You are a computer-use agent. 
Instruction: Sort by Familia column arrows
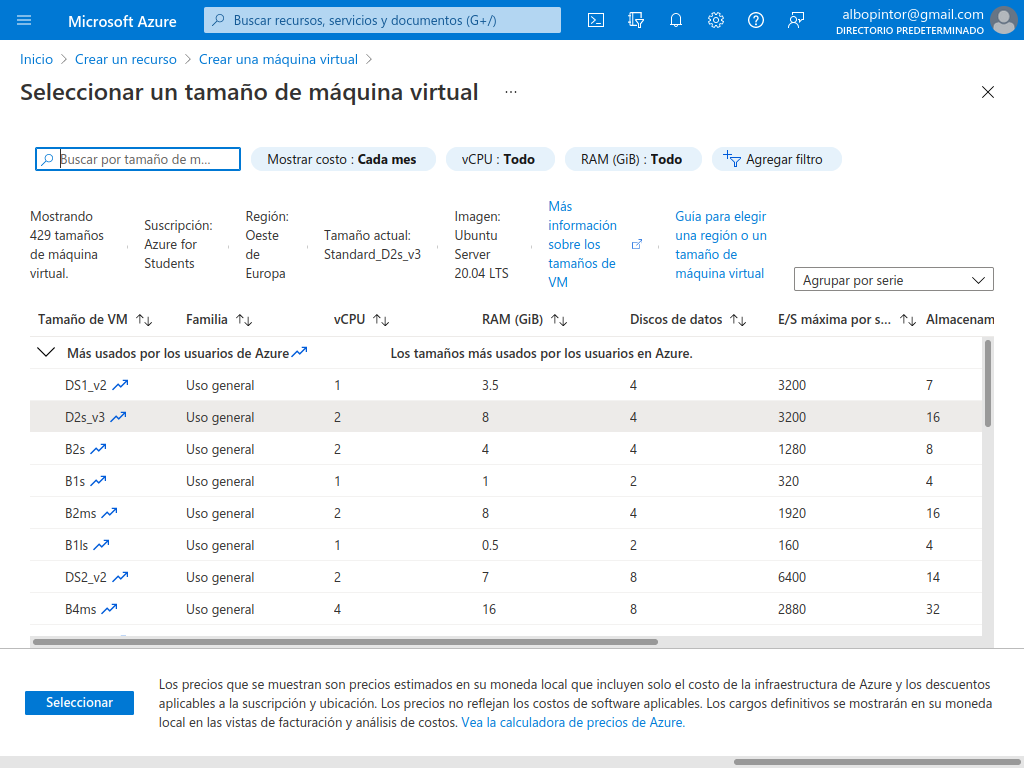tap(244, 320)
